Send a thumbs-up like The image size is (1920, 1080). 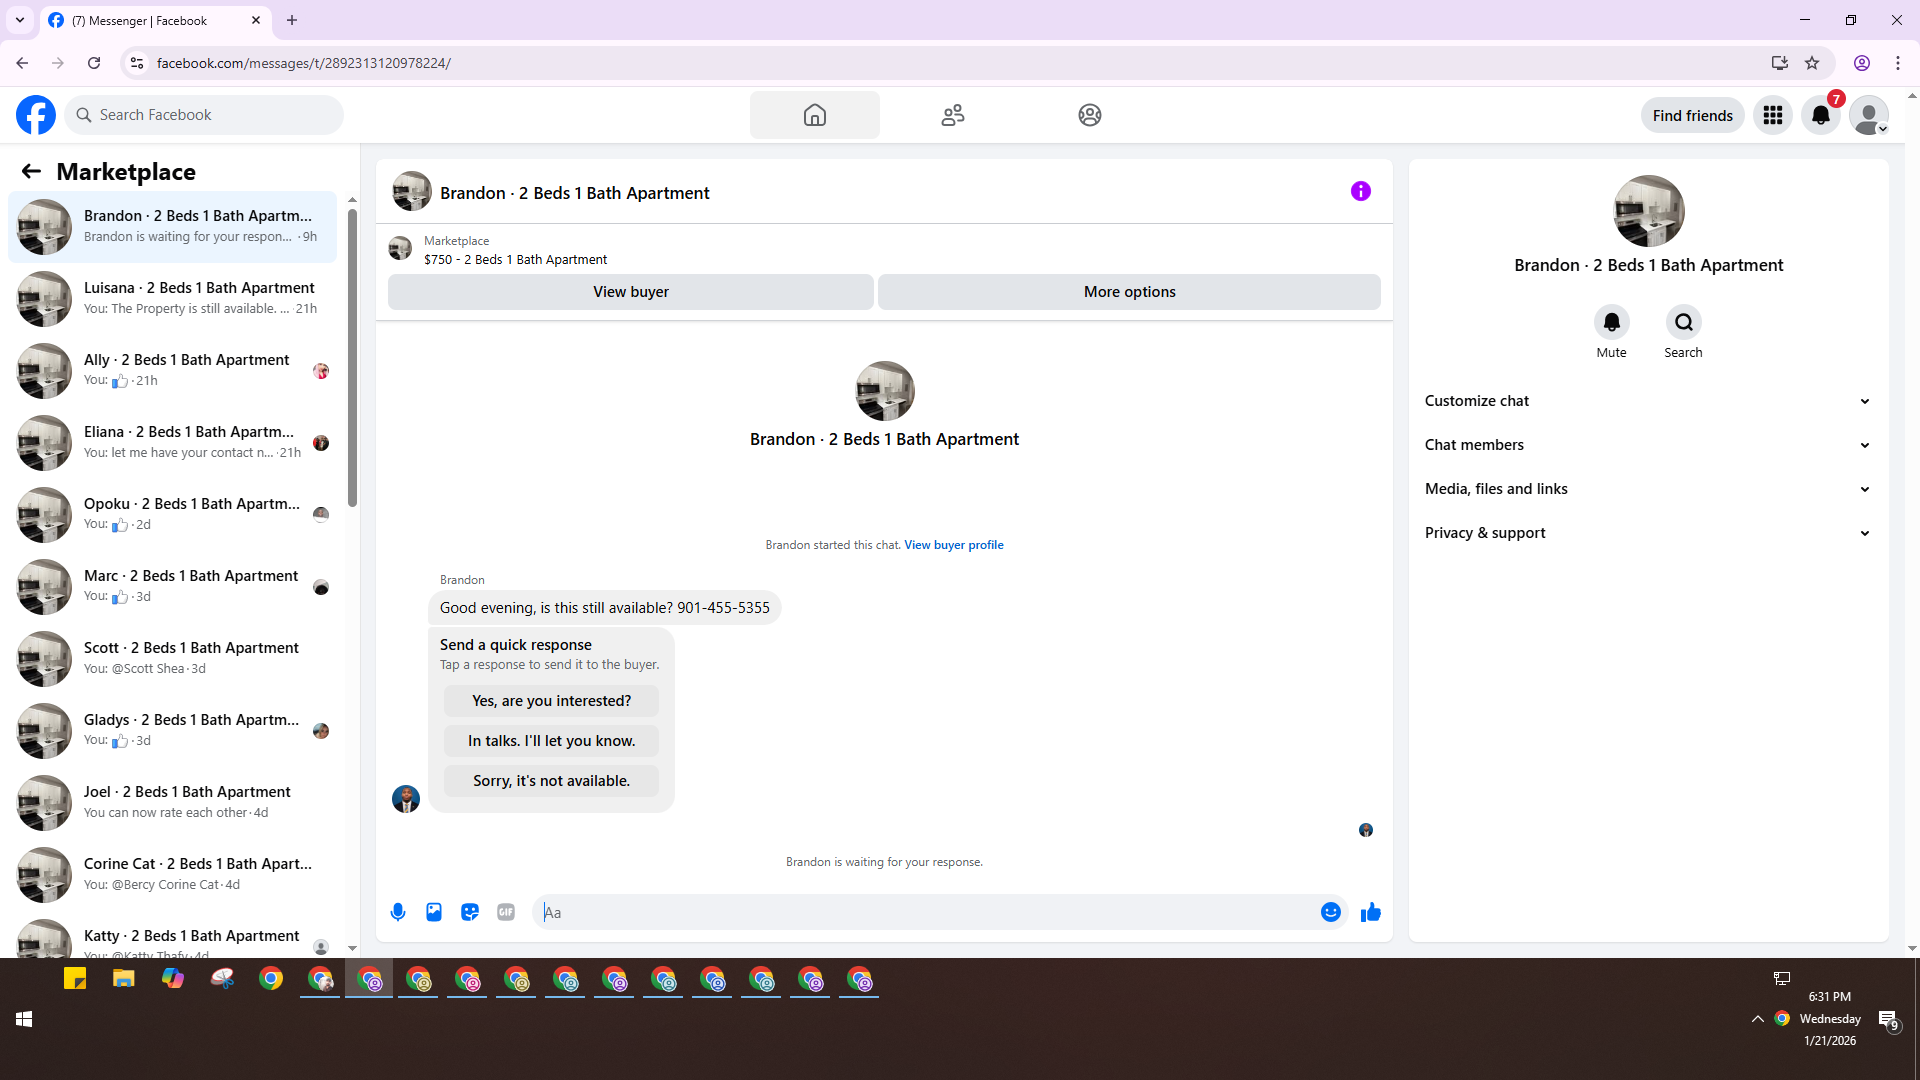pyautogui.click(x=1370, y=912)
